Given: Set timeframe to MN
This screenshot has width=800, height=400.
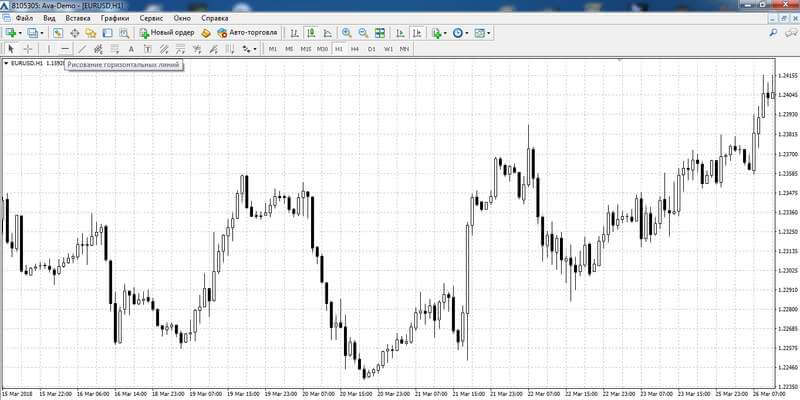Looking at the screenshot, I should [x=404, y=49].
